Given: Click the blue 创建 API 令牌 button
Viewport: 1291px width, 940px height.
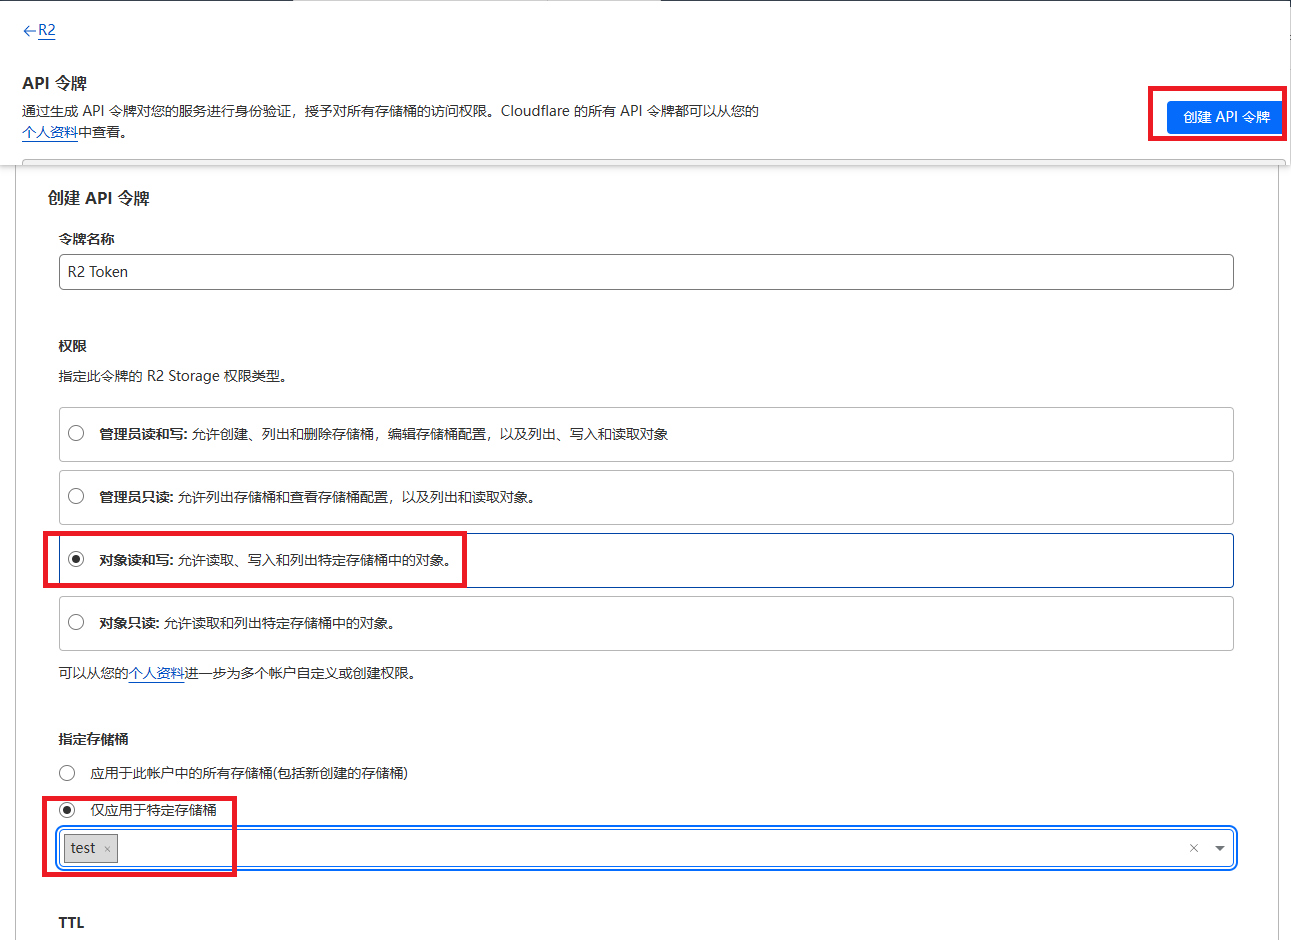Looking at the screenshot, I should pyautogui.click(x=1226, y=117).
